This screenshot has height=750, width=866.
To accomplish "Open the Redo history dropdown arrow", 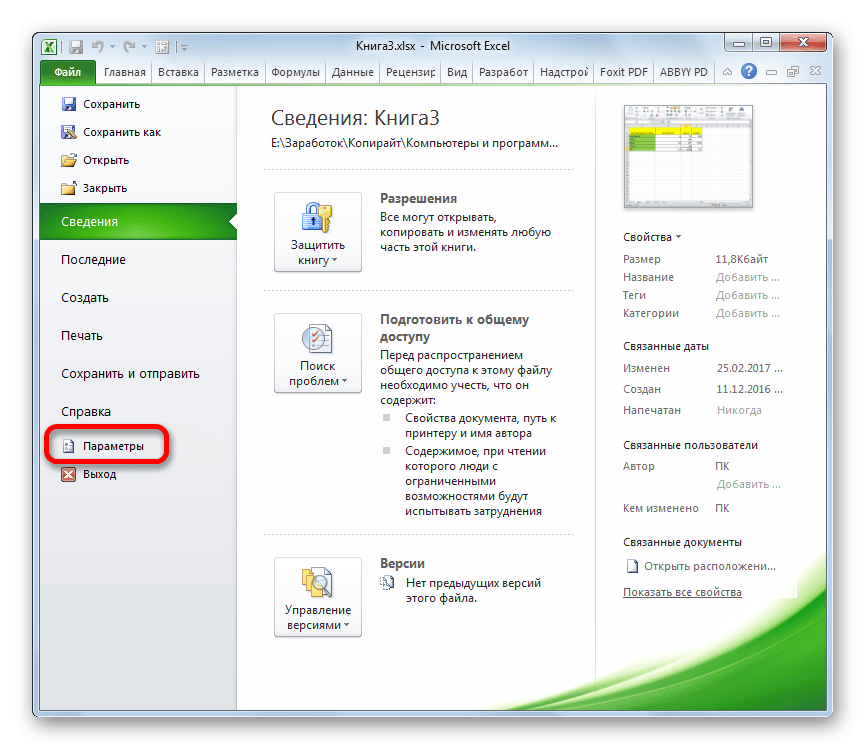I will coord(144,47).
